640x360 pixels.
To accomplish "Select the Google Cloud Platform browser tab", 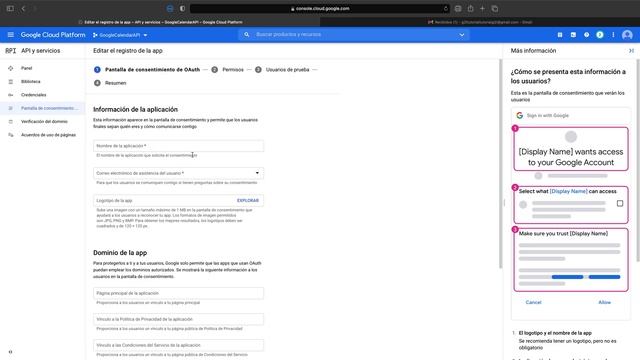I will point(160,22).
